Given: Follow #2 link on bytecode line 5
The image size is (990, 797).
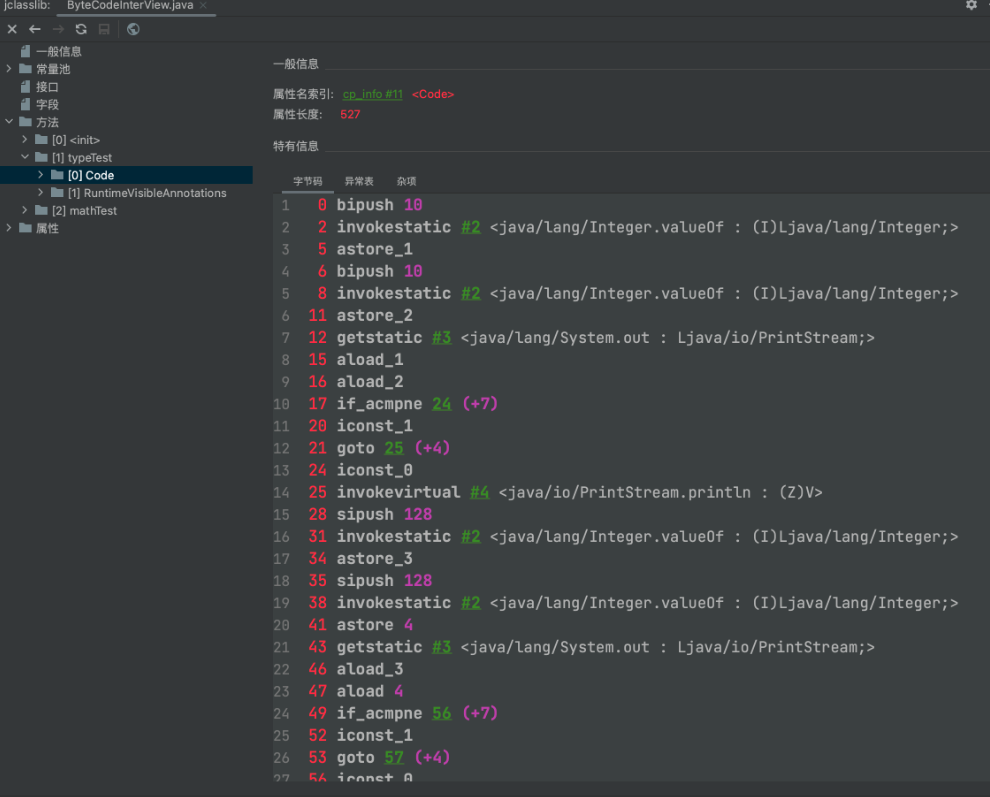Looking at the screenshot, I should 470,293.
